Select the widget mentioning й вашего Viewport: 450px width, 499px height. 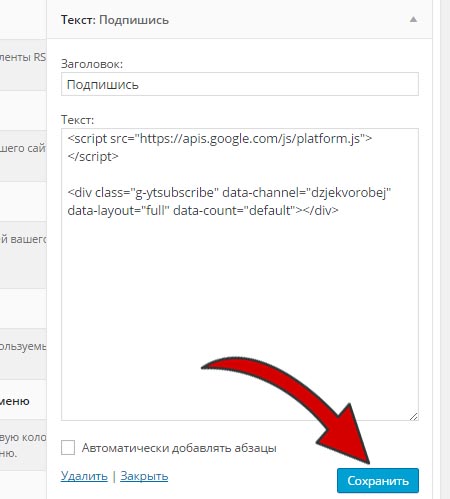23,255
